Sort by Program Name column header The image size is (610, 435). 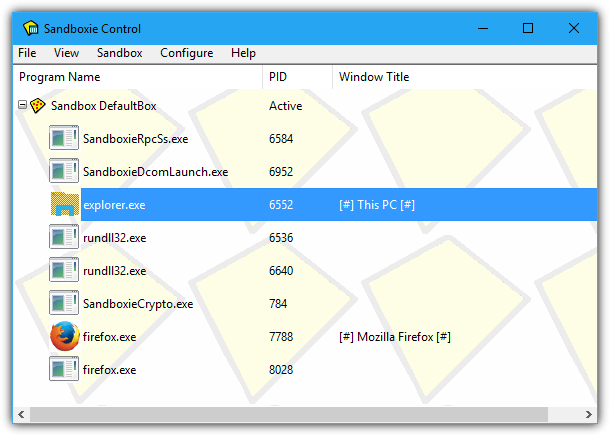(138, 77)
